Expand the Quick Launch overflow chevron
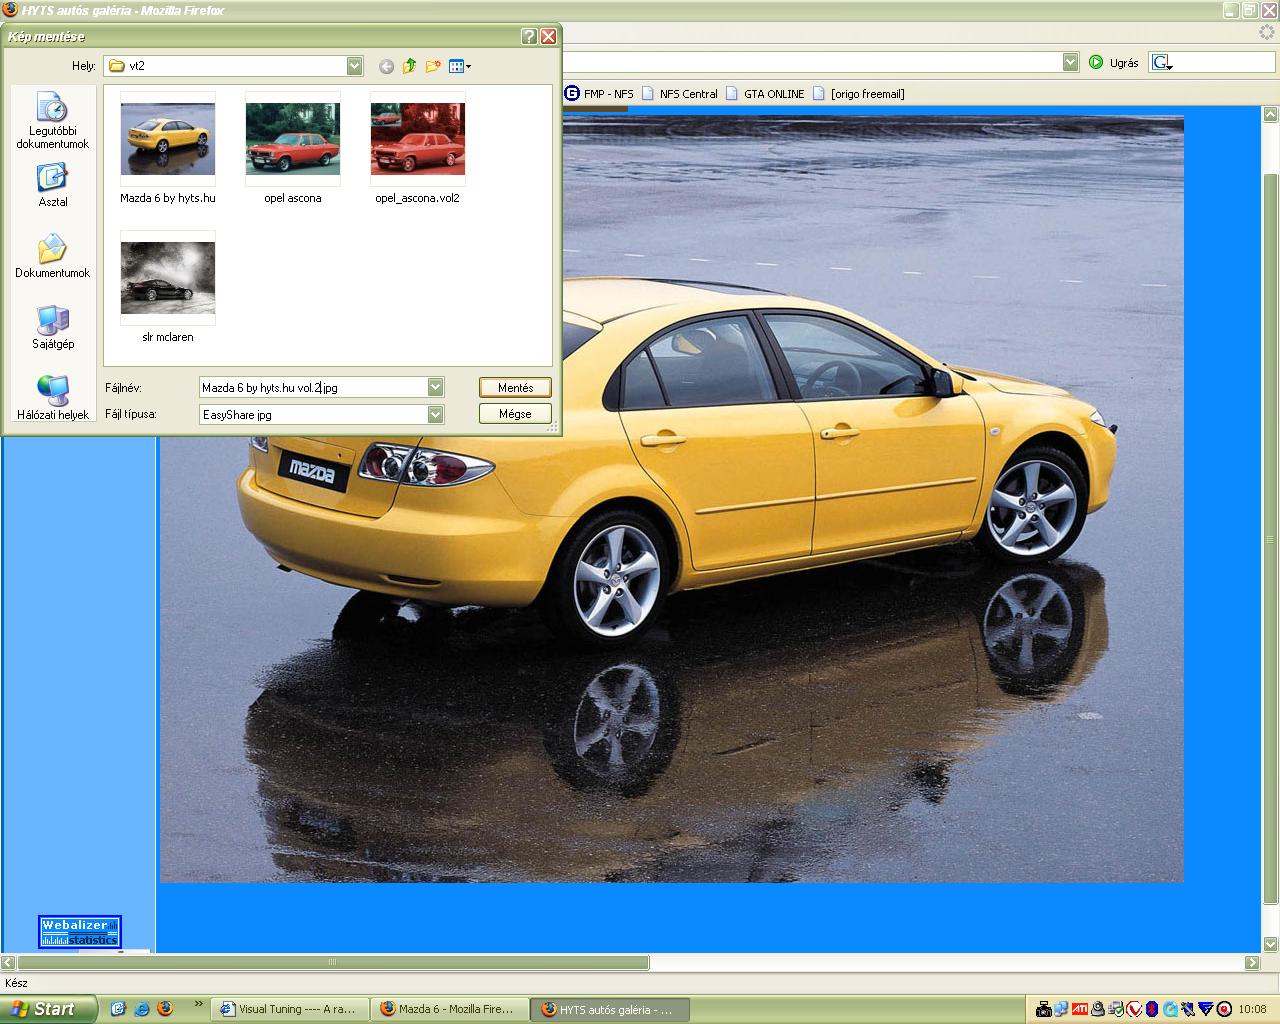This screenshot has height=1024, width=1280. [x=198, y=1003]
